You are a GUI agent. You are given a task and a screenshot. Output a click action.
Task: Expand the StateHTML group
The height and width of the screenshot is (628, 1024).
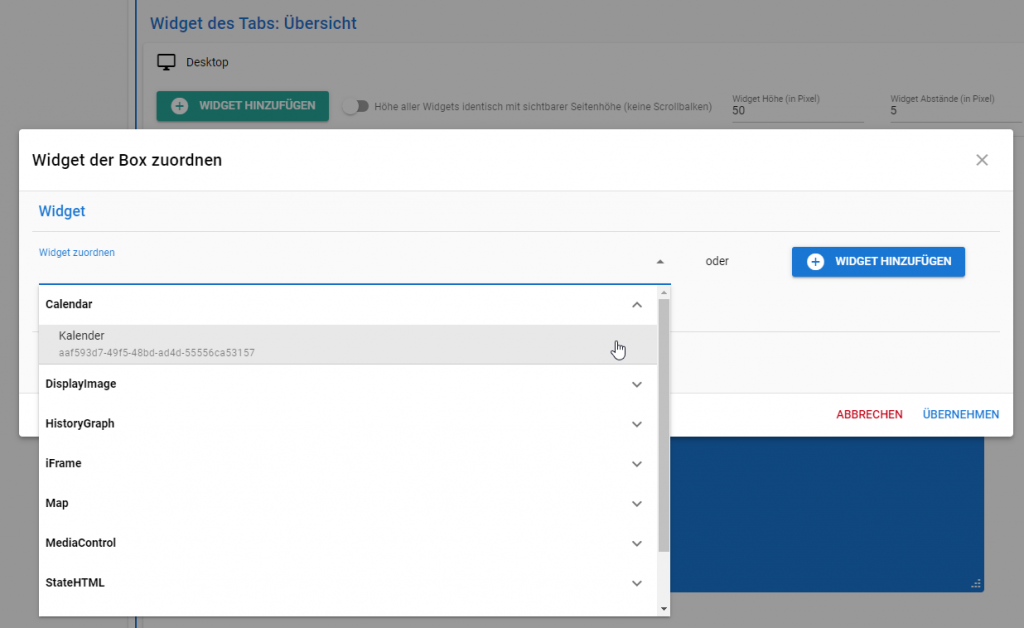[x=637, y=583]
